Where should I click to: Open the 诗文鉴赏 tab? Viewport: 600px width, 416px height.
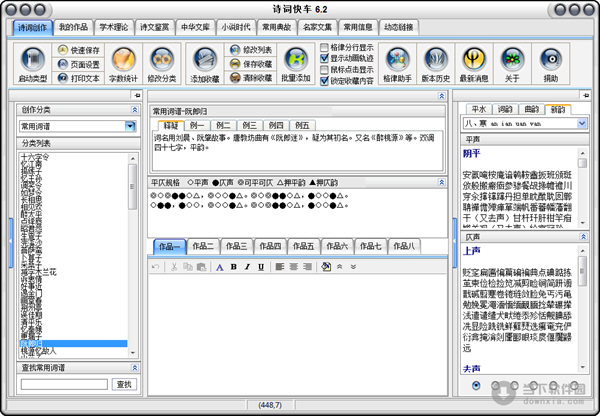[155, 27]
